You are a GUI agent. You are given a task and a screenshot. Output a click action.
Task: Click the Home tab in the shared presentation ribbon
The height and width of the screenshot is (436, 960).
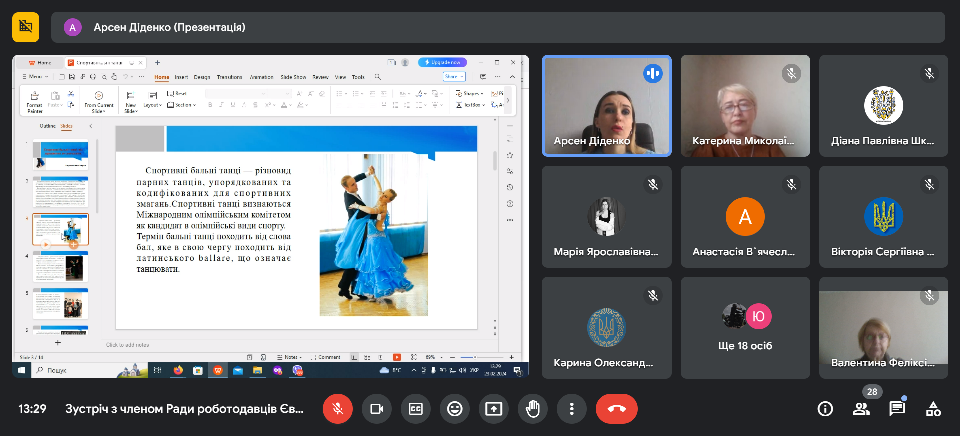(x=162, y=77)
